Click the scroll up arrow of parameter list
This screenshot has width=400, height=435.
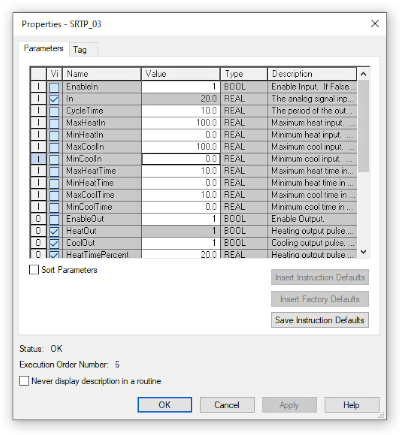click(x=363, y=74)
